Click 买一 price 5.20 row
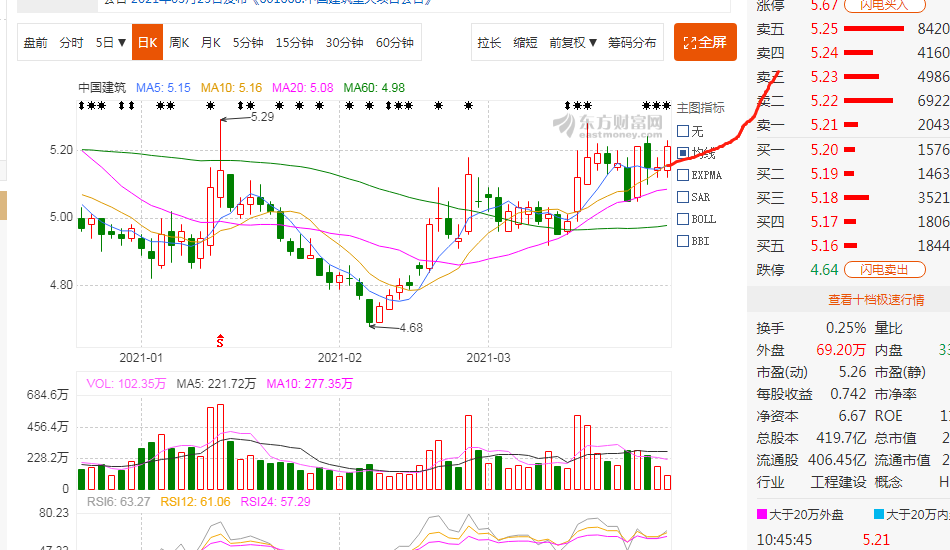This screenshot has width=950, height=550. click(853, 150)
